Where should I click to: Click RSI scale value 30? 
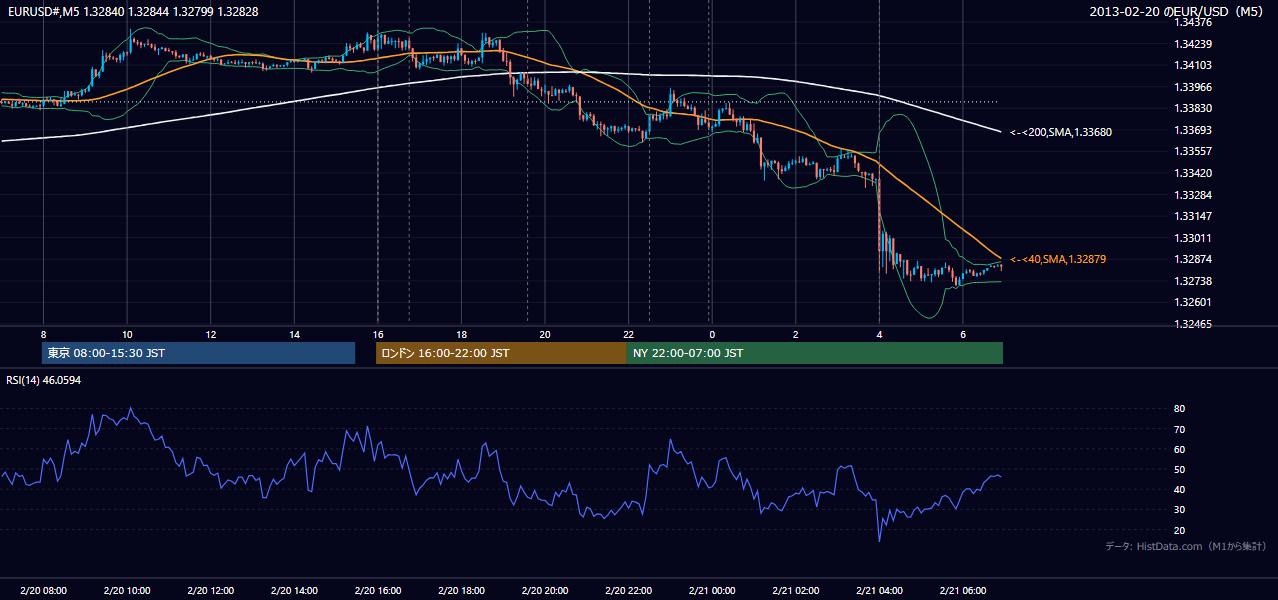1180,510
